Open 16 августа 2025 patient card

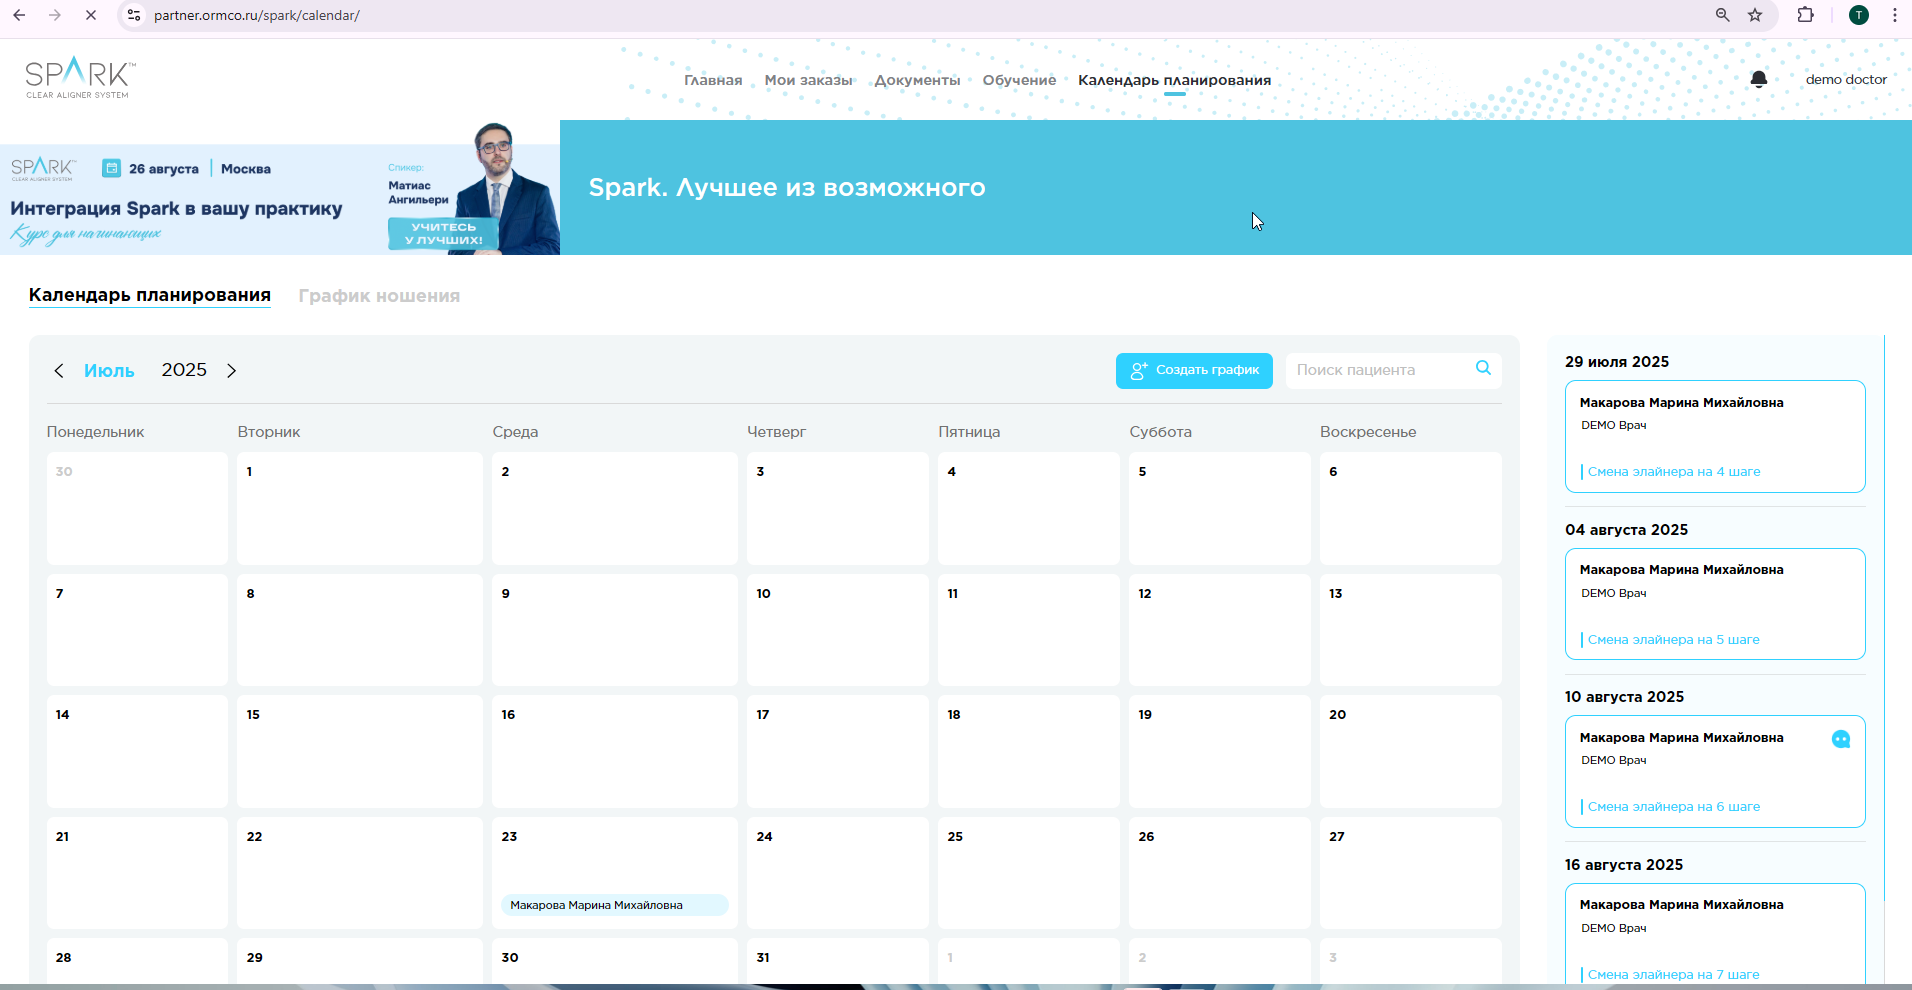click(x=1715, y=935)
